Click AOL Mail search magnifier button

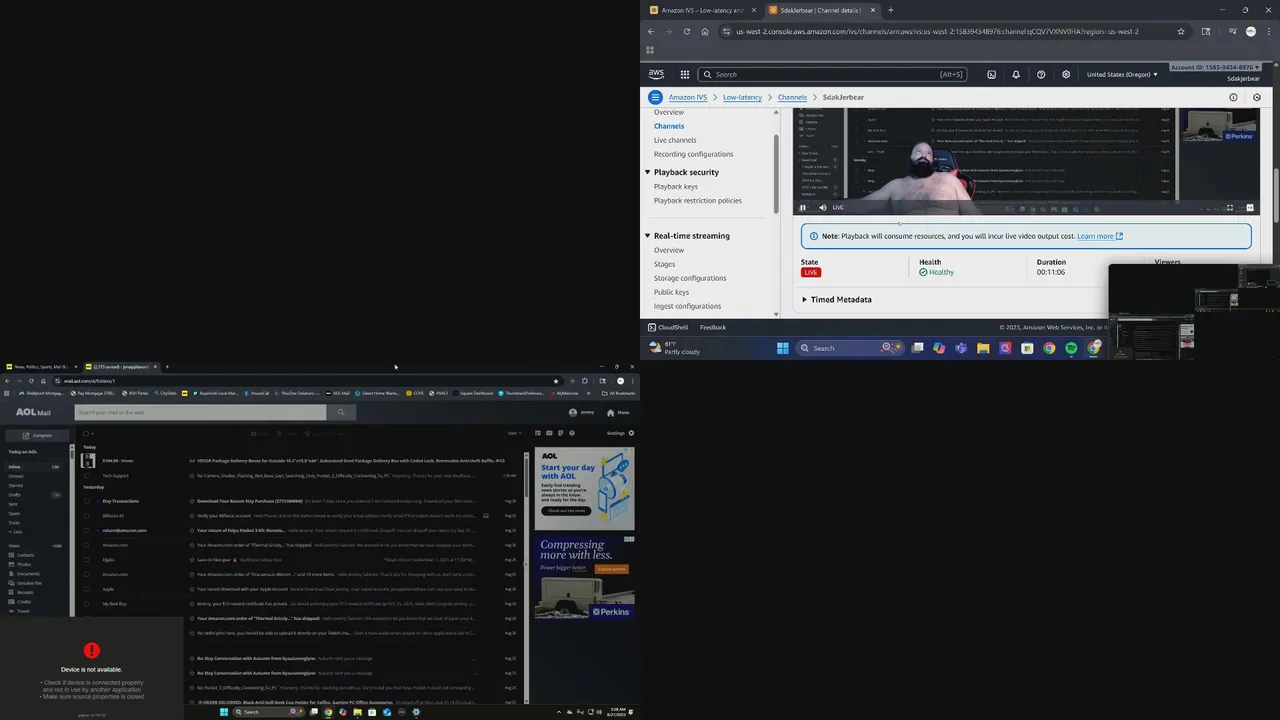341,412
